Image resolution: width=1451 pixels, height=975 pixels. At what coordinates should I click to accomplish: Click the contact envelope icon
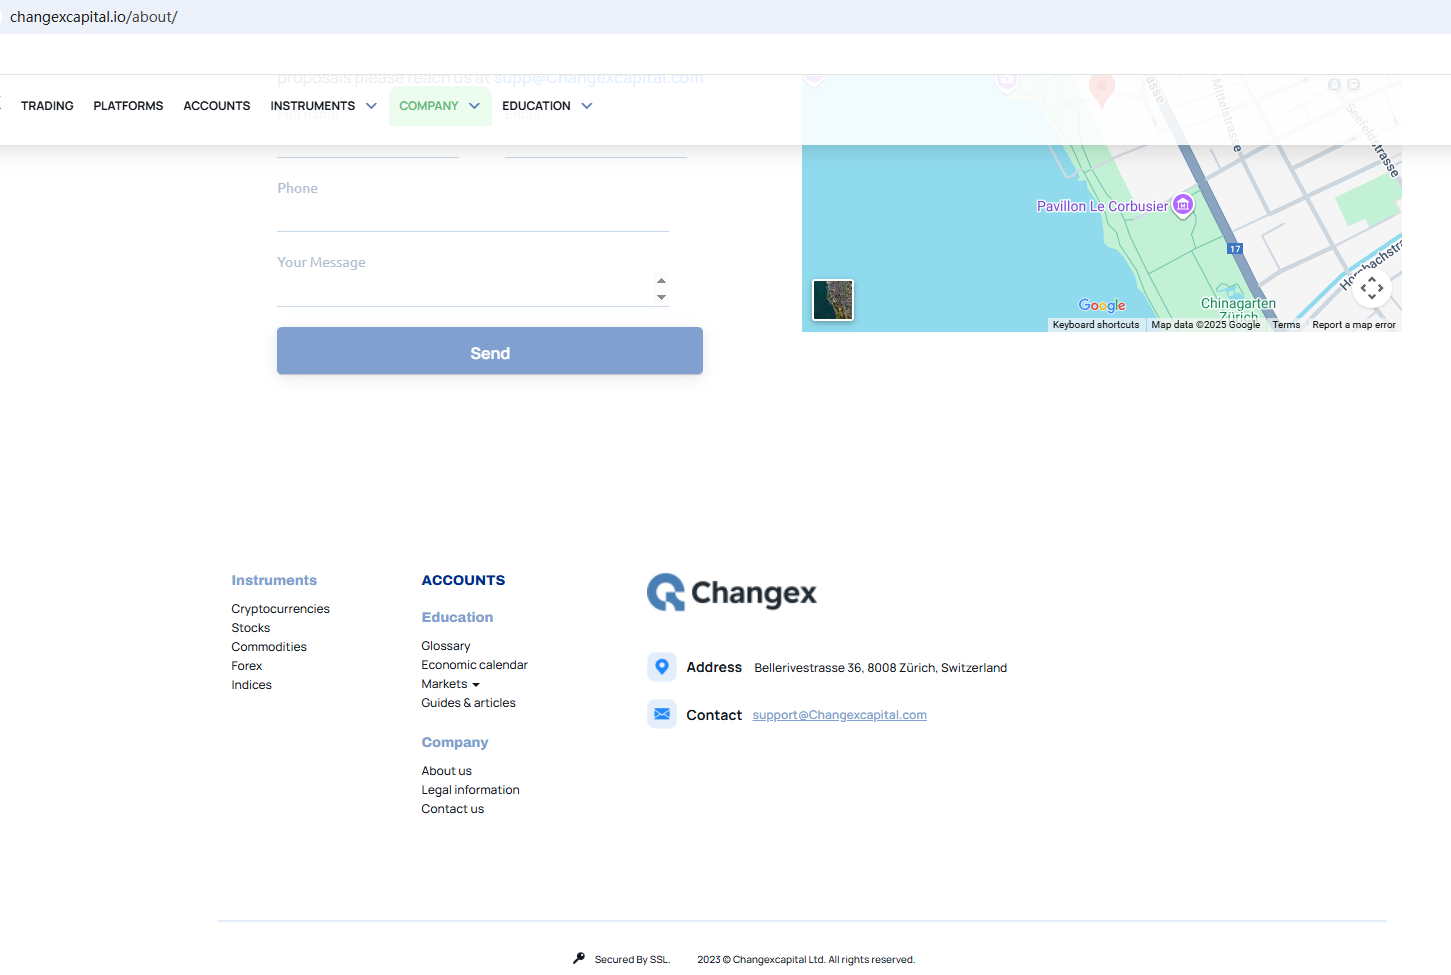[662, 714]
